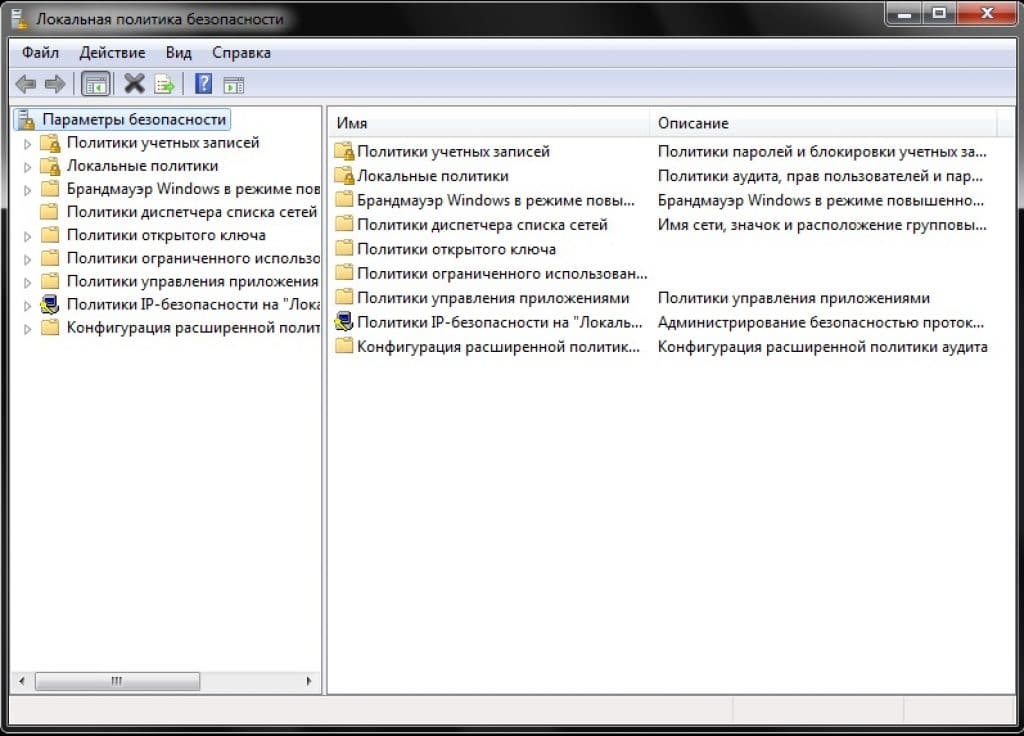The image size is (1024, 736).
Task: Click the tree folder icon of Политики учетных записей
Action: tap(50, 142)
